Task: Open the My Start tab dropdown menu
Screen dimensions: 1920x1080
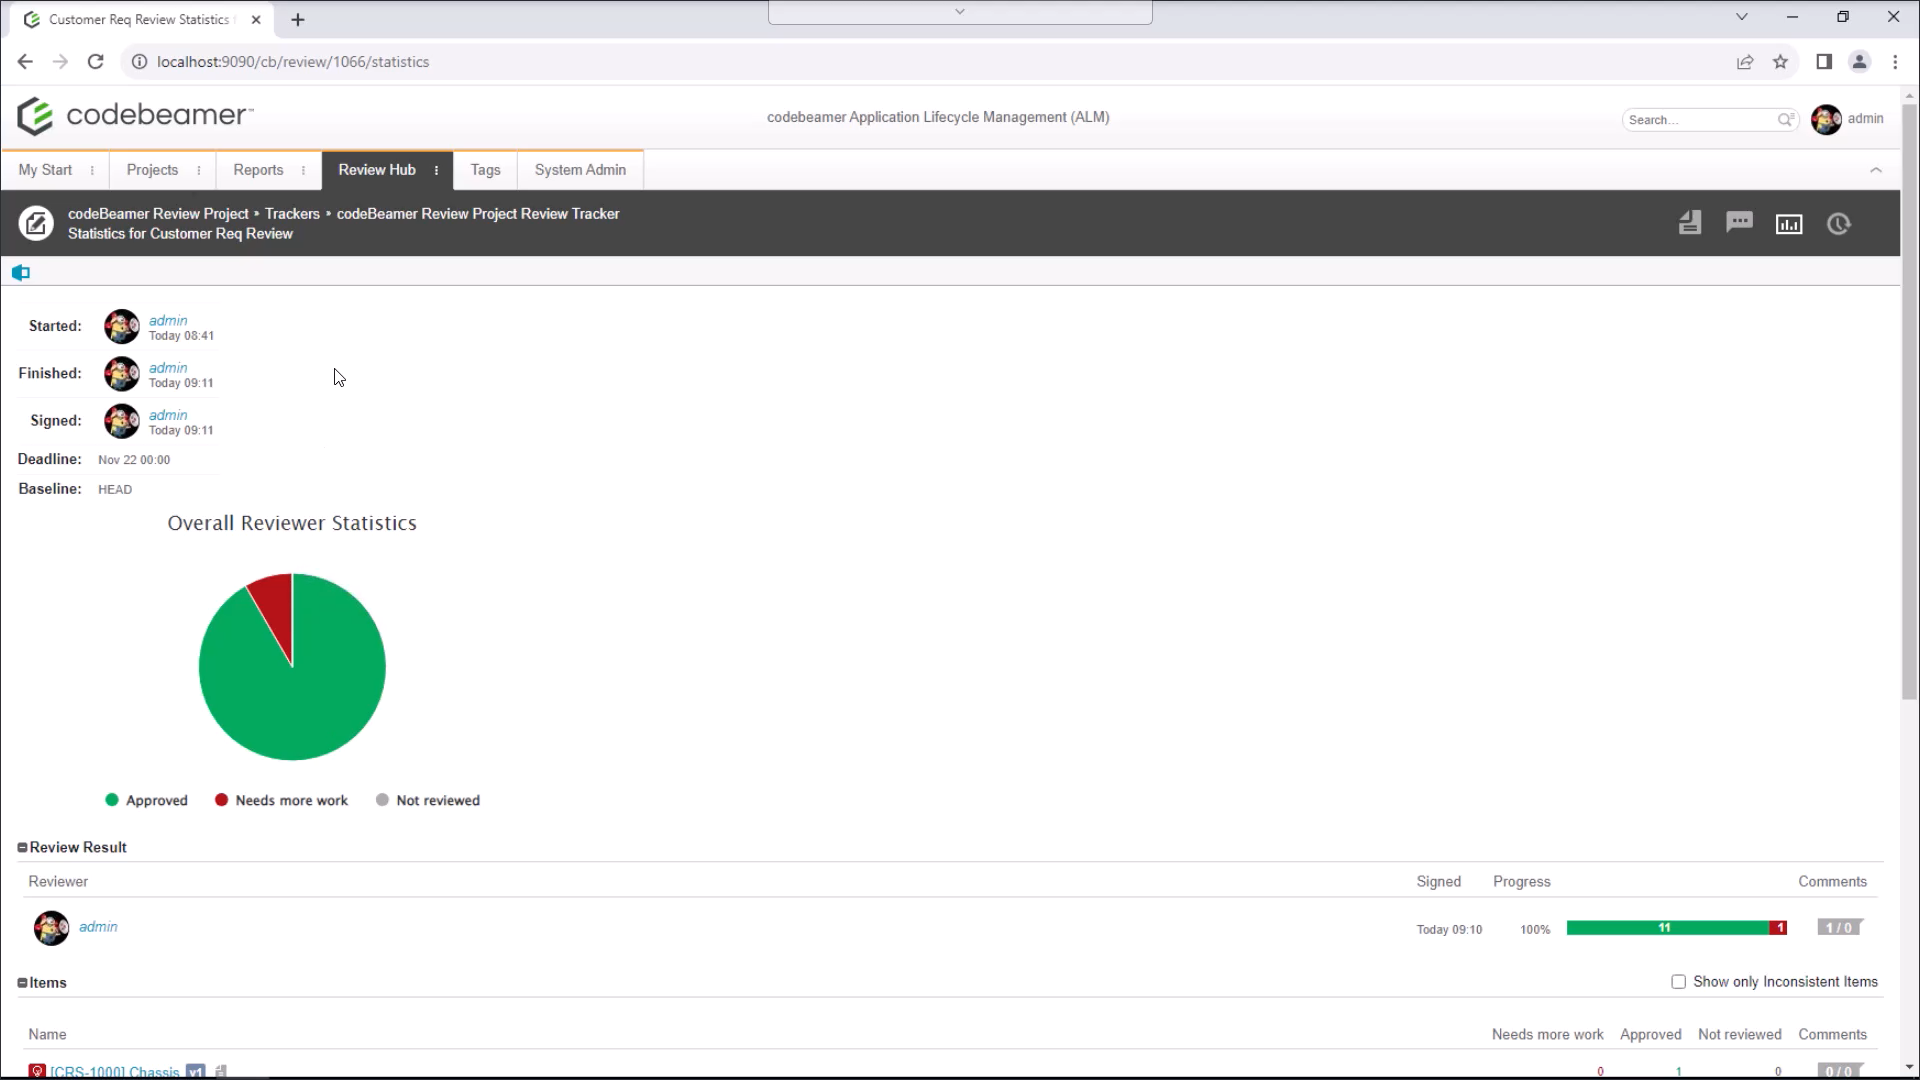Action: point(92,170)
